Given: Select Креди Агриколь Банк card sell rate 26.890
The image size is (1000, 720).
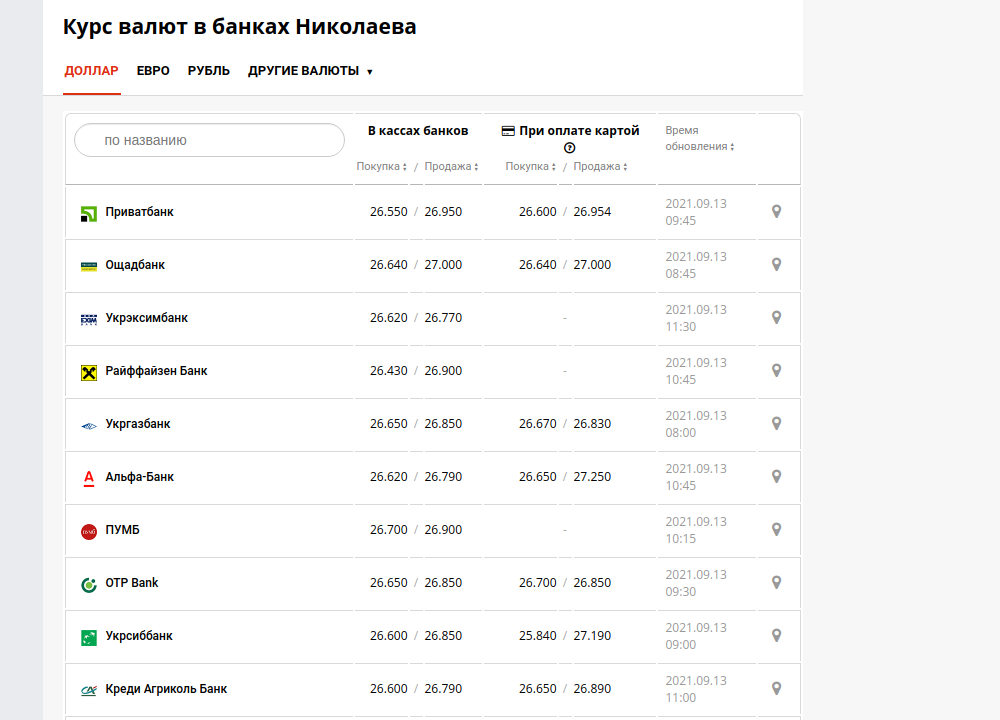Looking at the screenshot, I should click(x=592, y=688).
